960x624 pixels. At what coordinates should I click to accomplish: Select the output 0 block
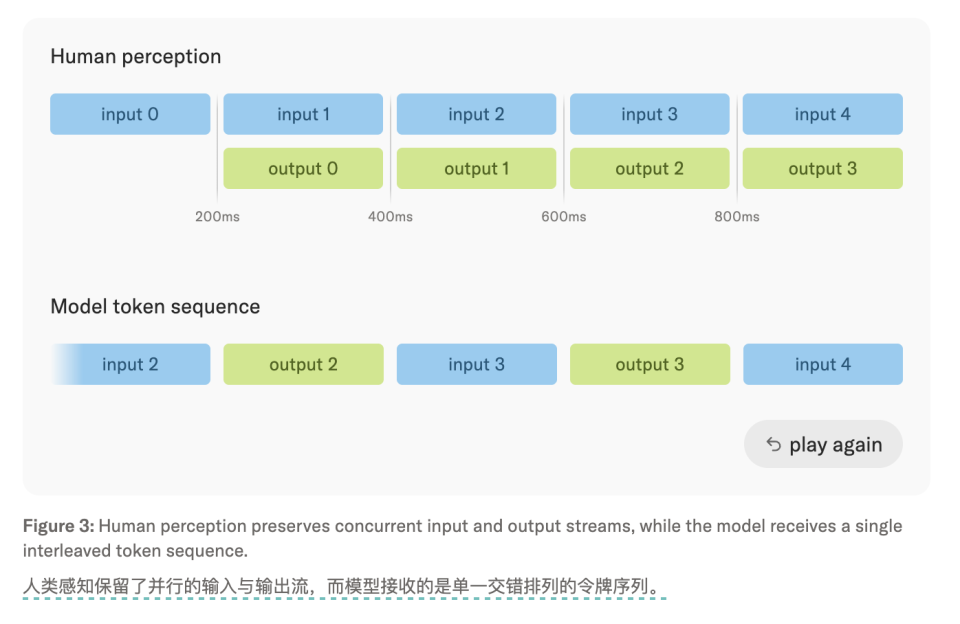coord(303,168)
